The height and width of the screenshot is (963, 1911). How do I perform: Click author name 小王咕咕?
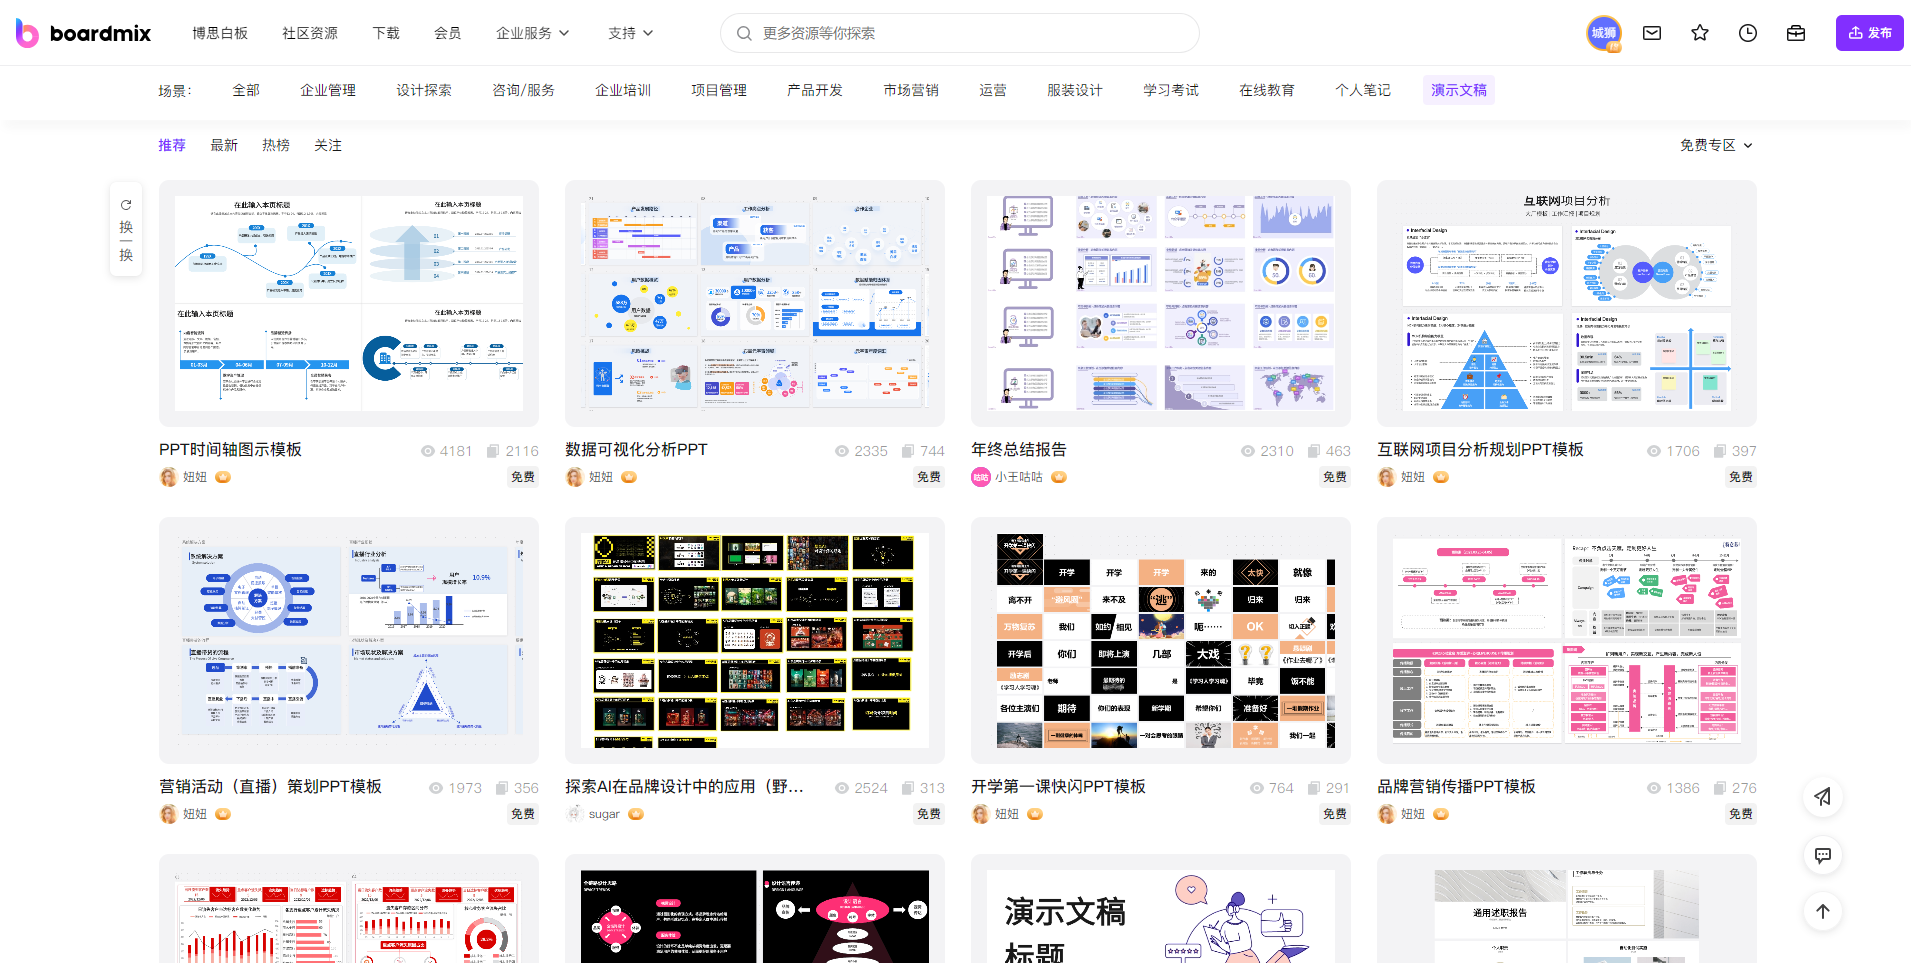(x=1019, y=477)
